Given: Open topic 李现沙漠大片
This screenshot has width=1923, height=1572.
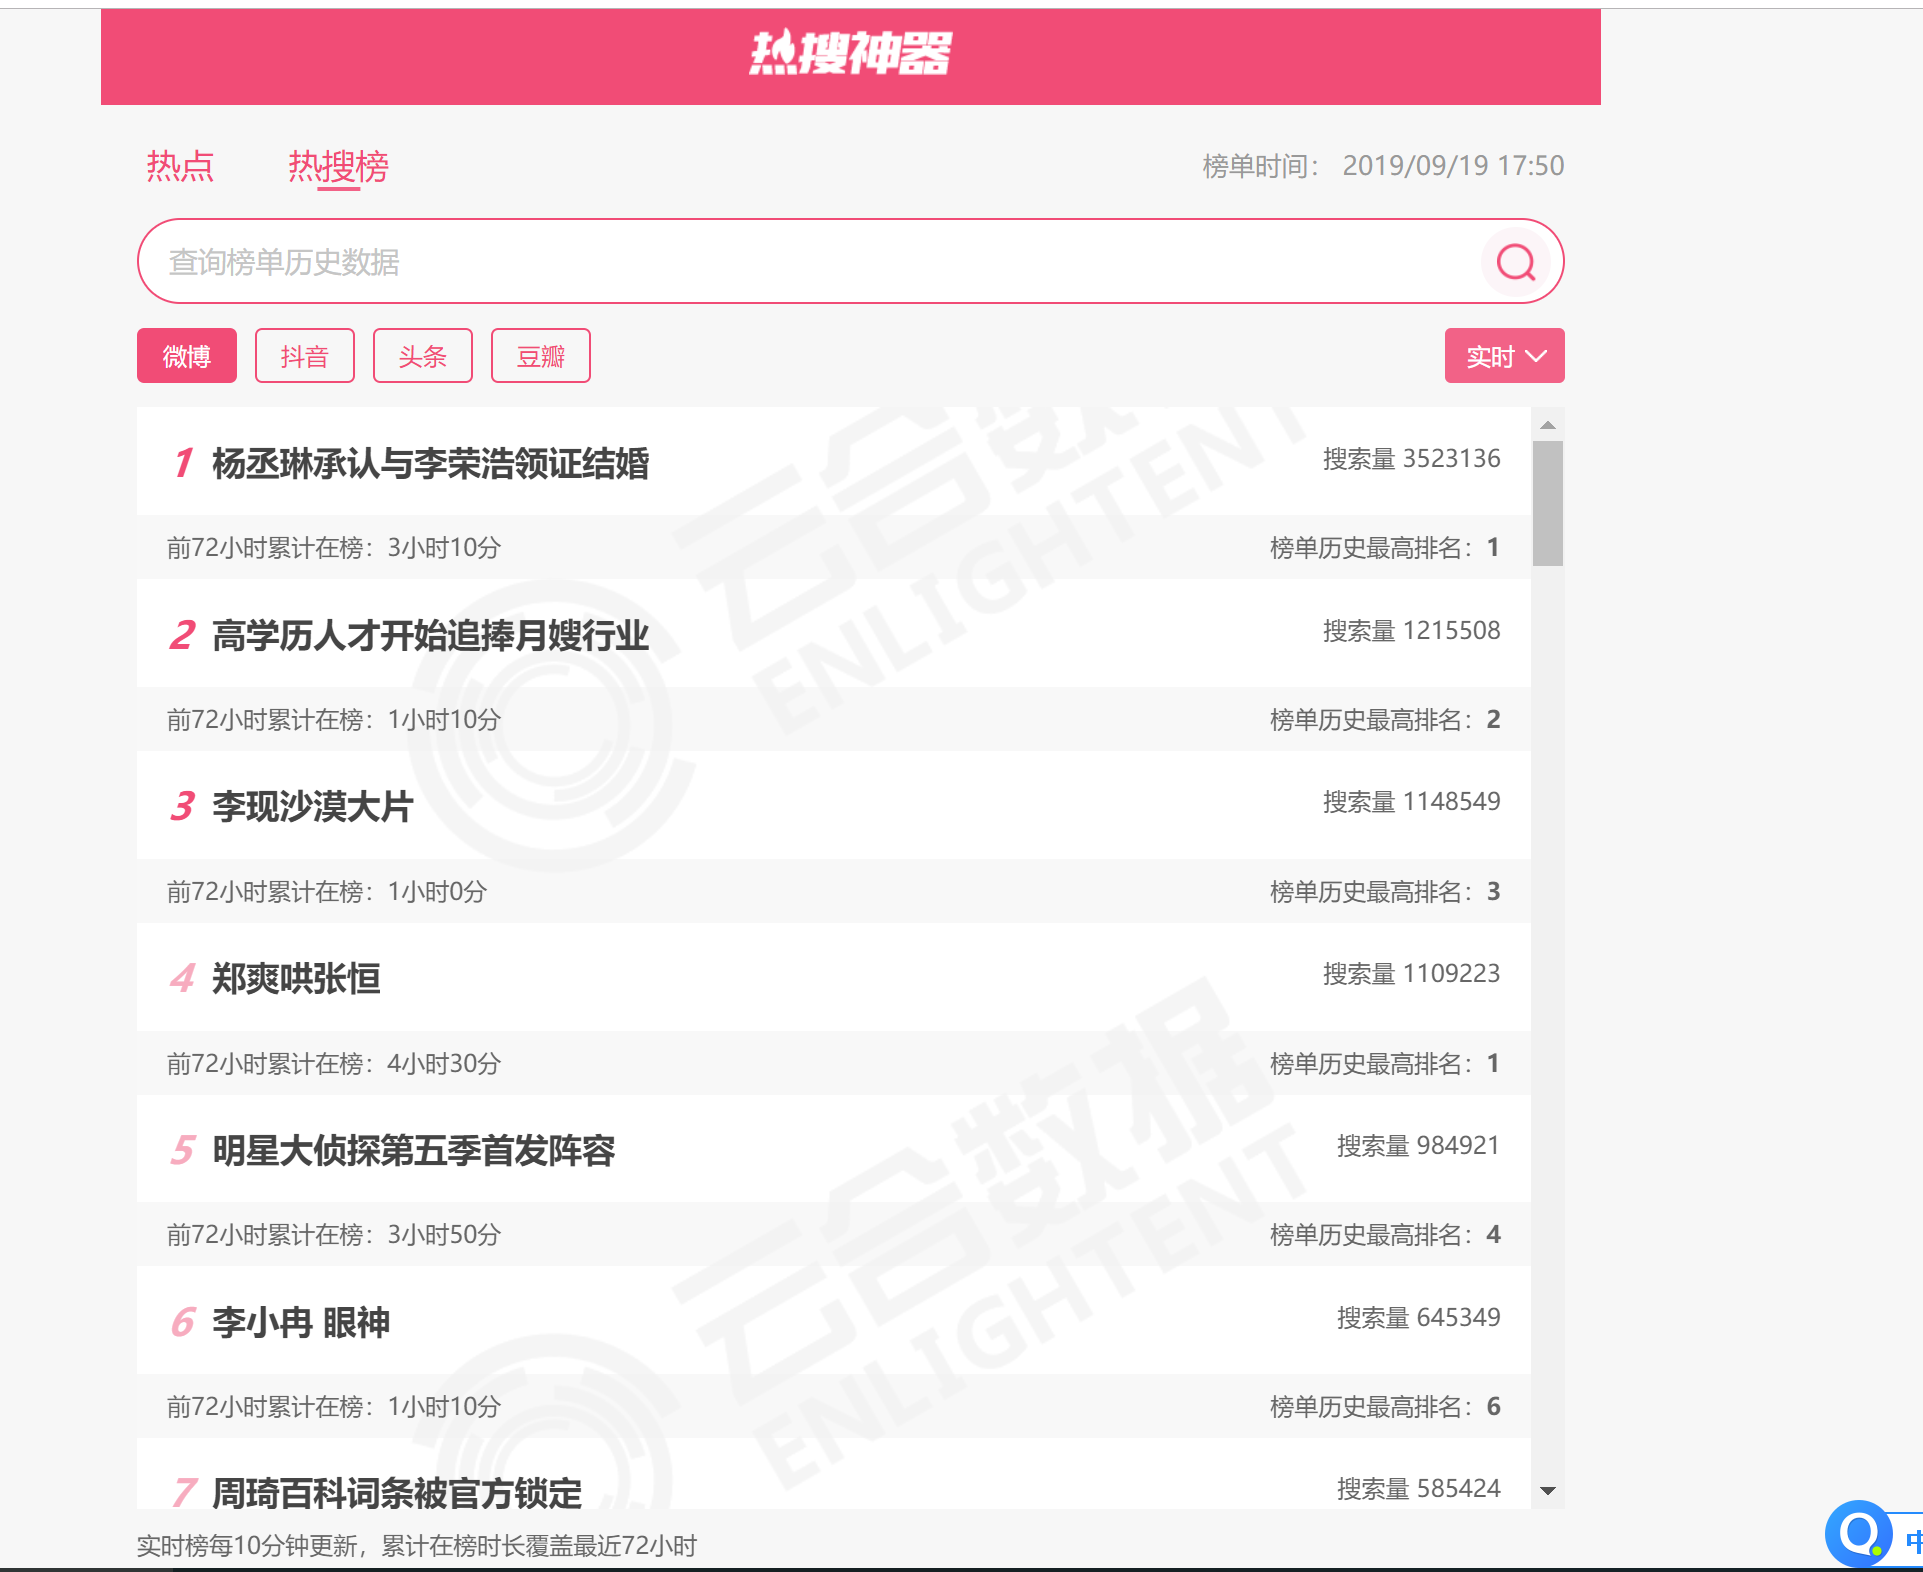Looking at the screenshot, I should pos(313,807).
